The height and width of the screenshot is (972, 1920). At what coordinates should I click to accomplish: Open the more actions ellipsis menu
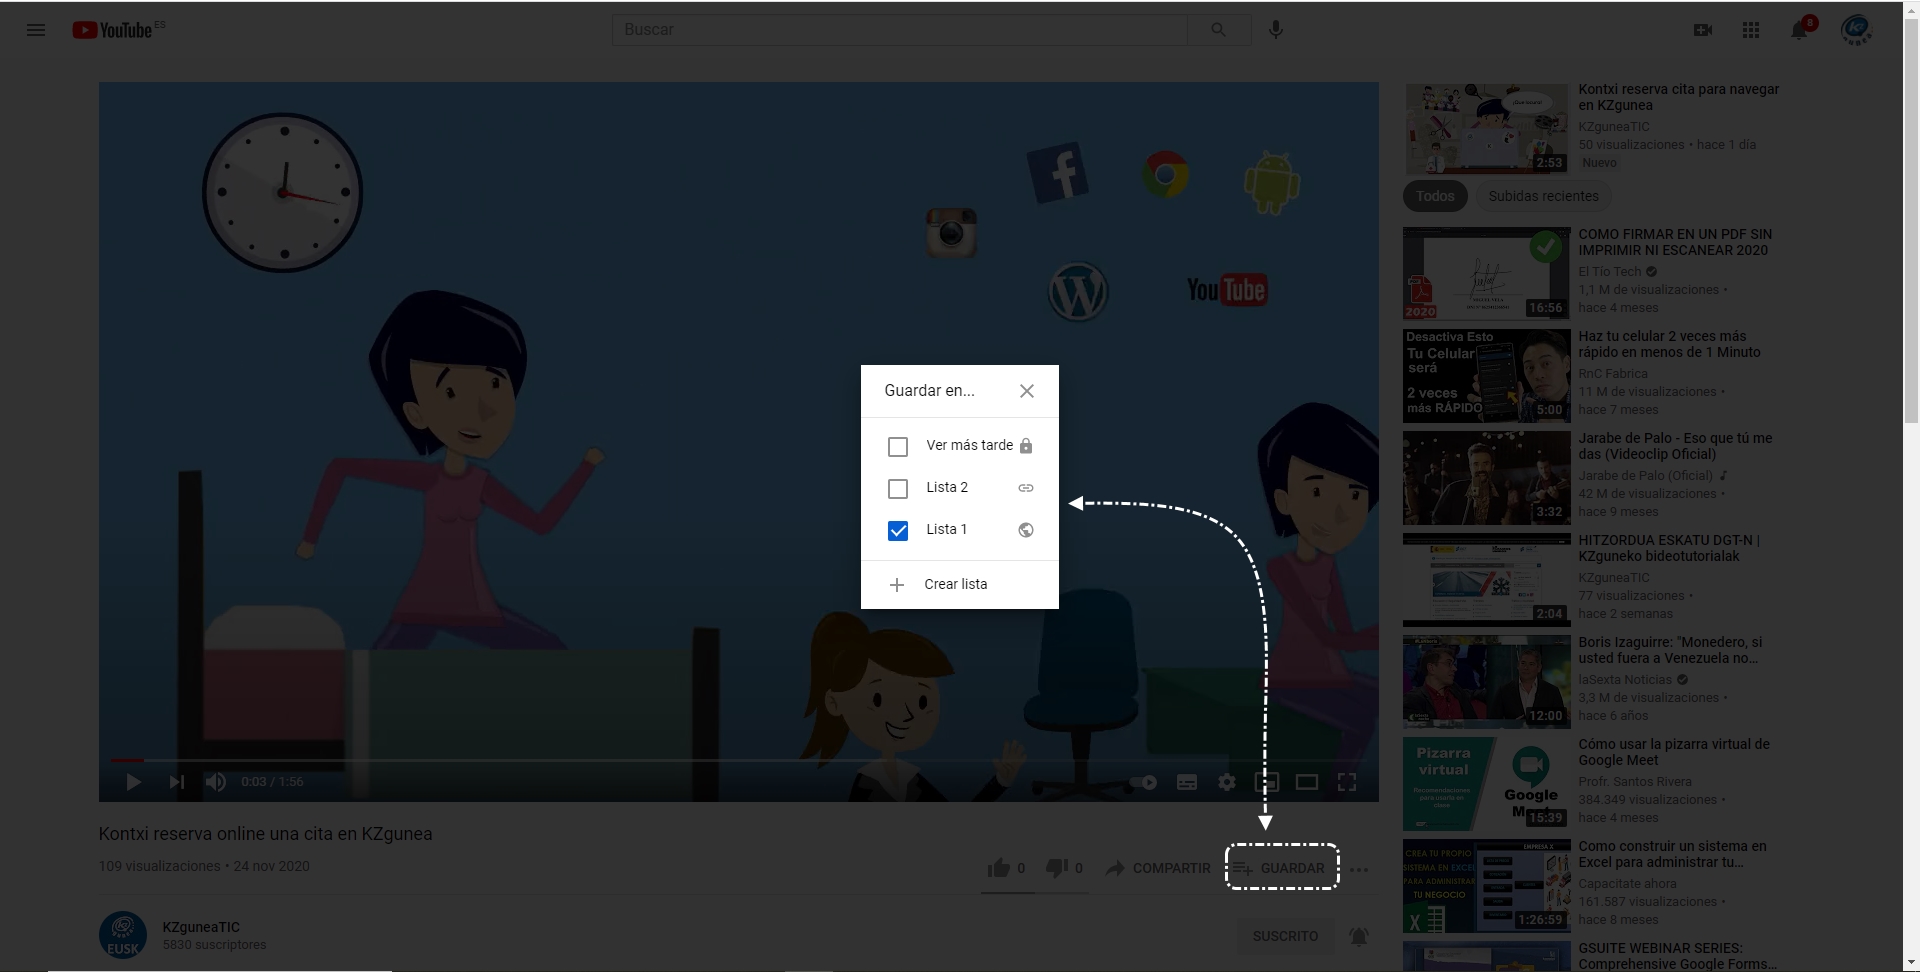[x=1358, y=870]
